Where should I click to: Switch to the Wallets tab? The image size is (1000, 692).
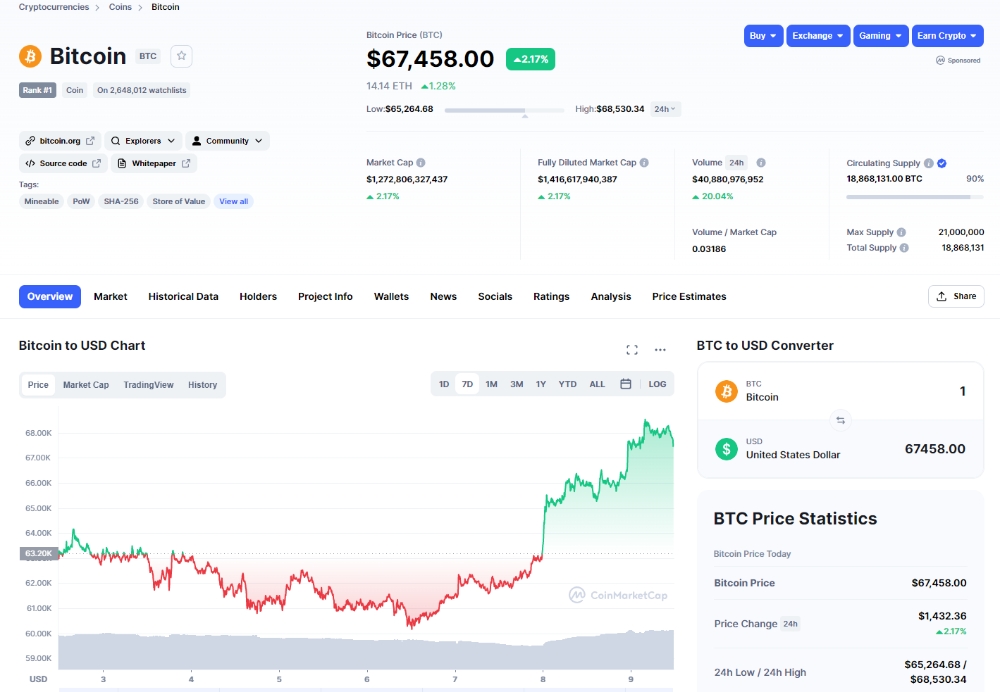[x=391, y=297]
